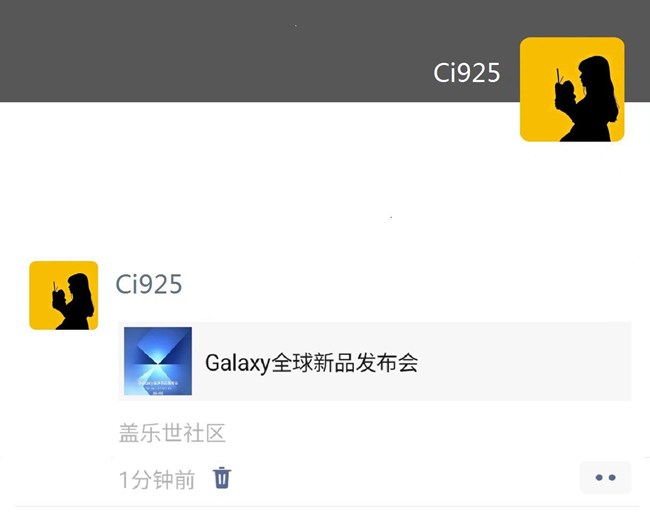Tap the small yellow avatar beside the post

[63, 295]
